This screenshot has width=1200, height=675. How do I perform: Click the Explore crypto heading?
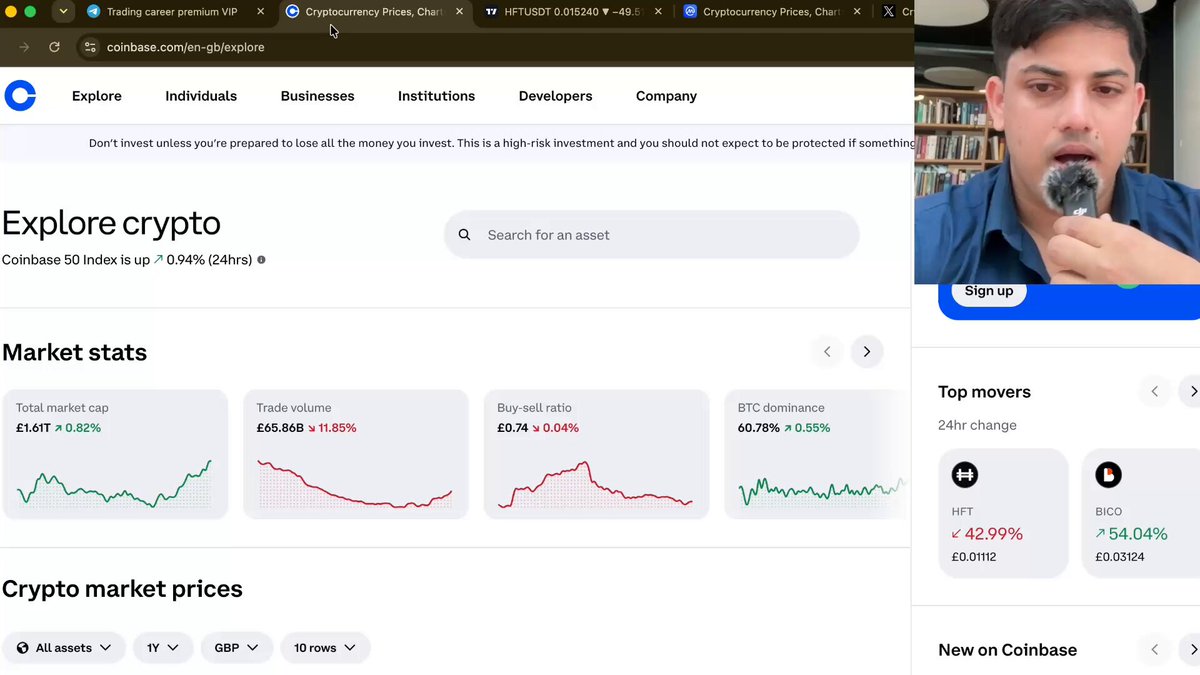pos(111,223)
